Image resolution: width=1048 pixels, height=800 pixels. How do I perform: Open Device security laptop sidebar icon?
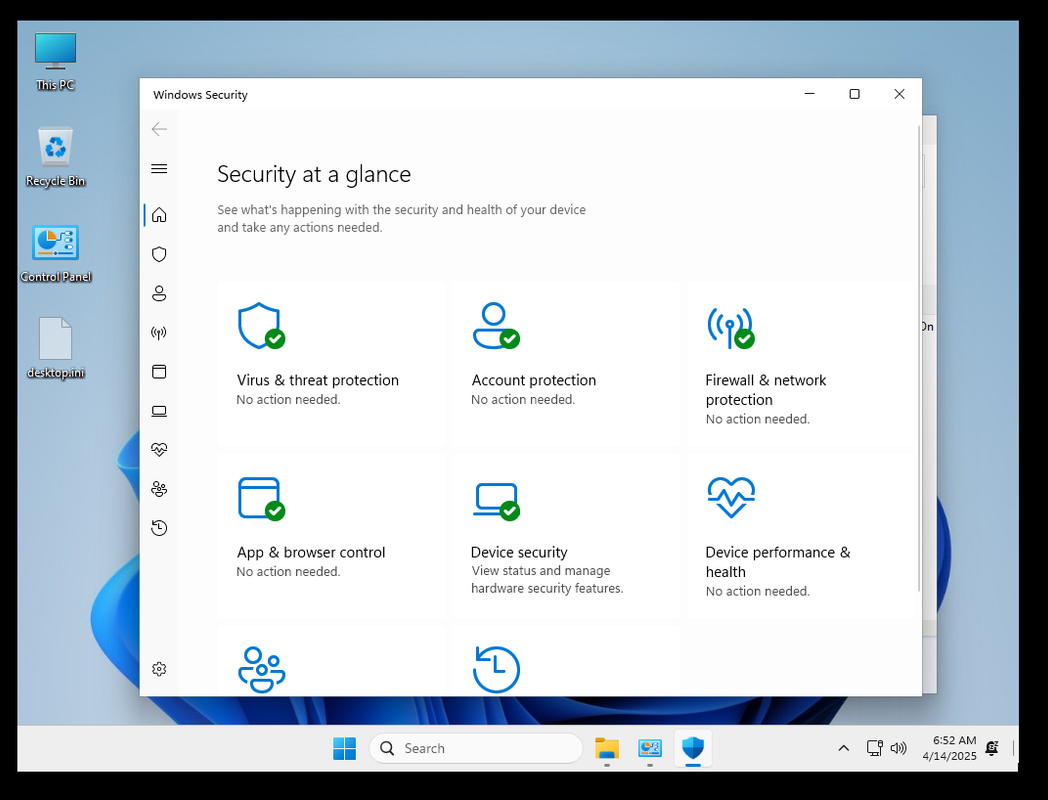(x=159, y=411)
